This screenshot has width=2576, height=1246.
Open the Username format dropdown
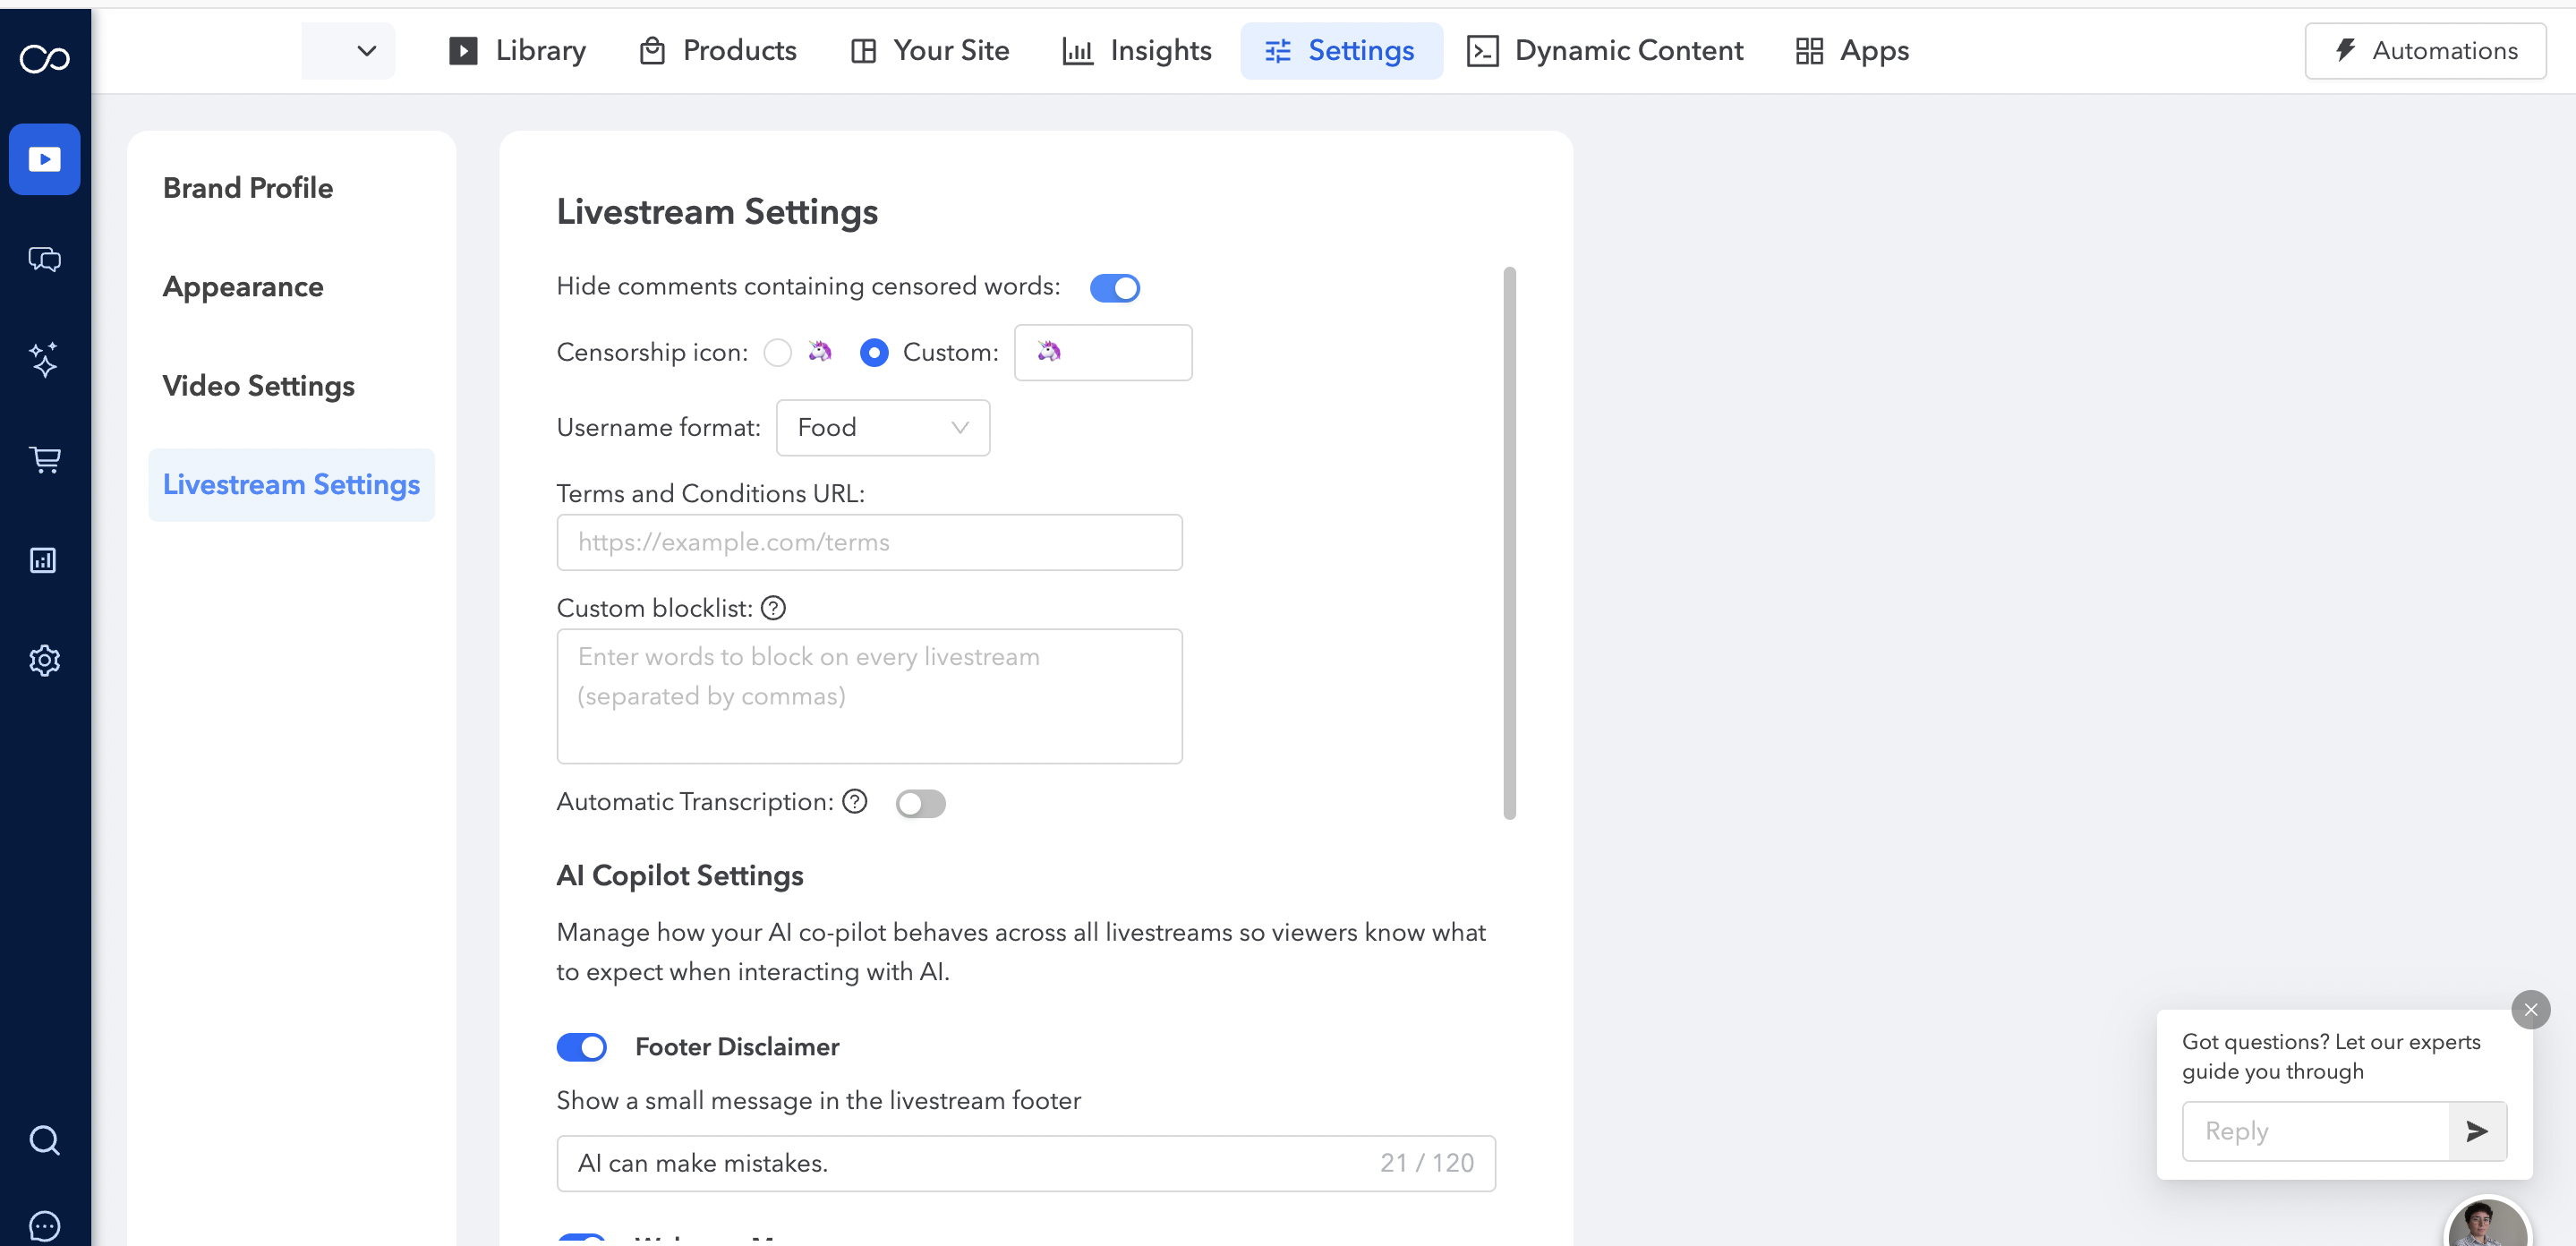tap(882, 428)
